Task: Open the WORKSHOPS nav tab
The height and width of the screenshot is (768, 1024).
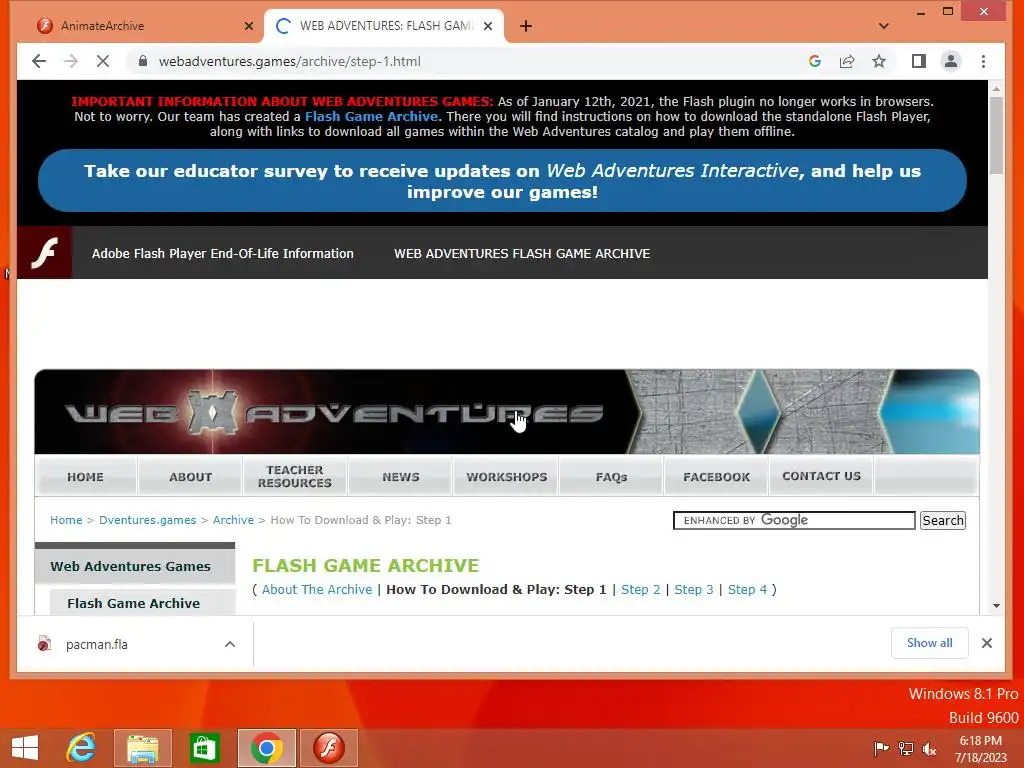Action: (x=507, y=477)
